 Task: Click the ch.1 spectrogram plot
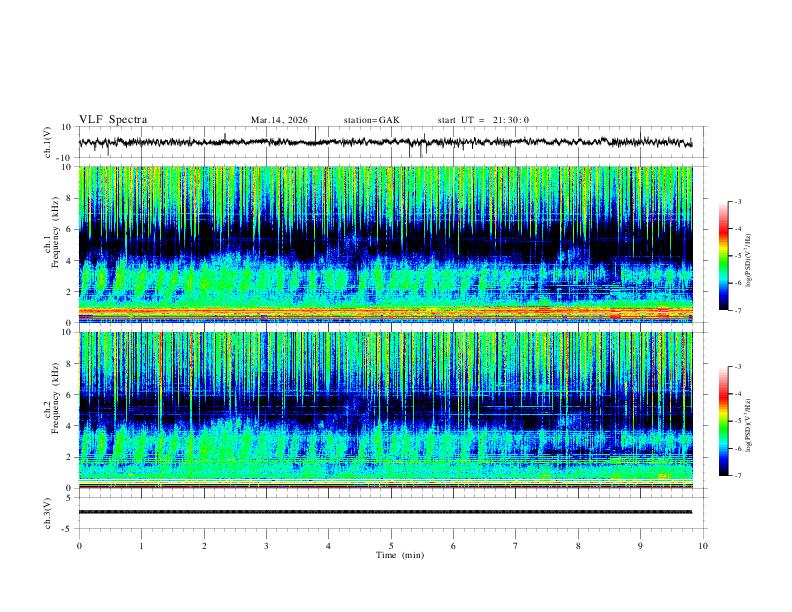[x=385, y=244]
